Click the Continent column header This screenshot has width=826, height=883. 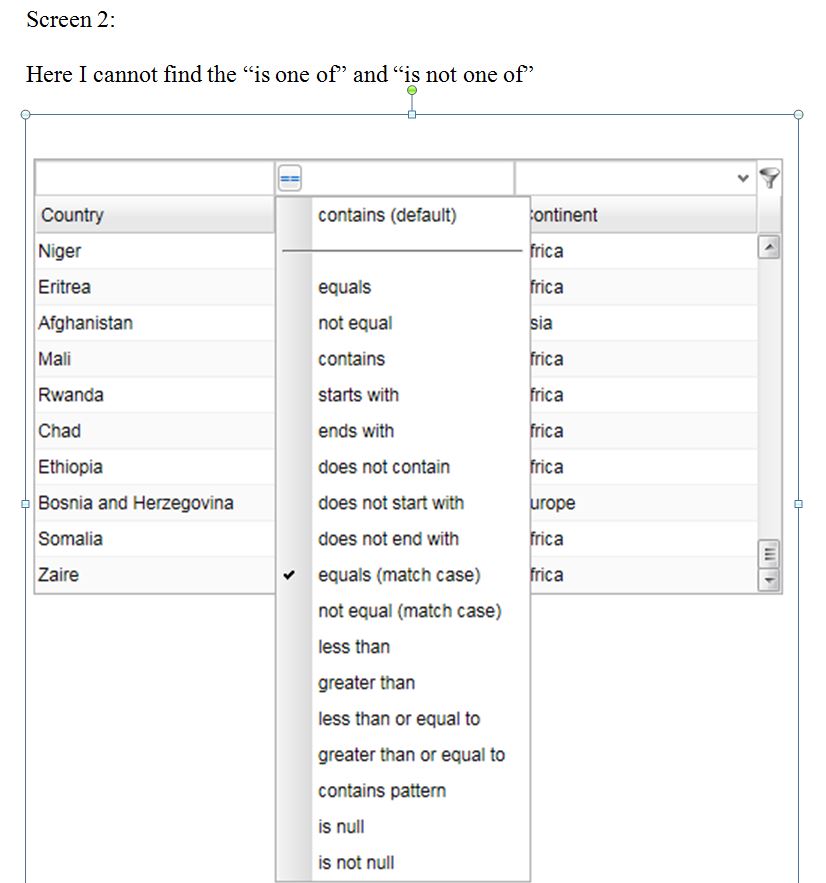640,215
